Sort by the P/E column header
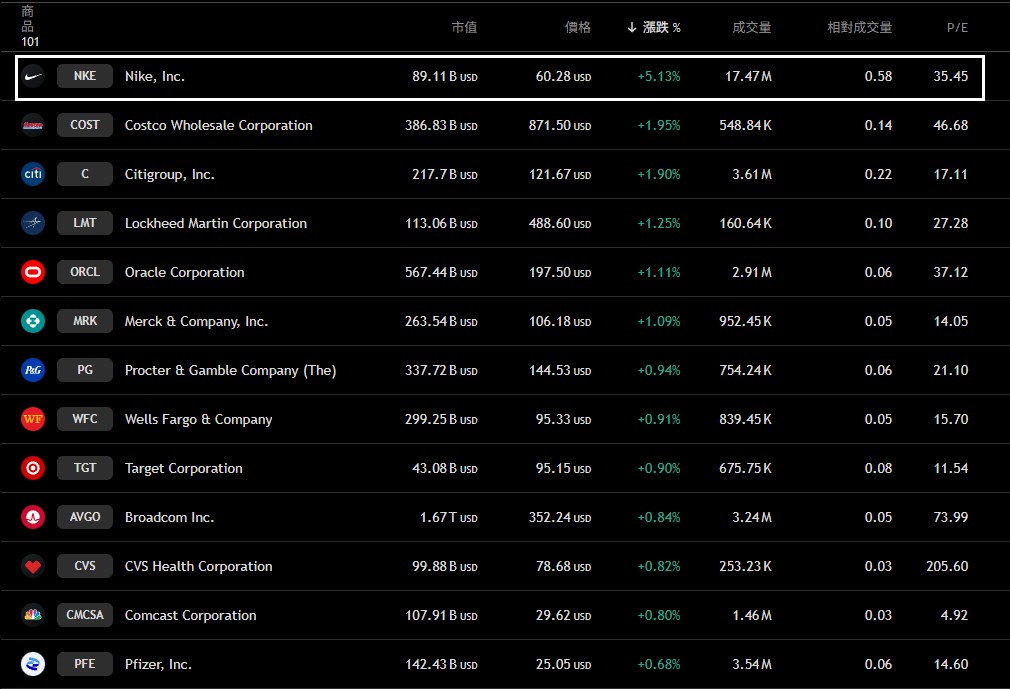The height and width of the screenshot is (689, 1010). (x=957, y=27)
